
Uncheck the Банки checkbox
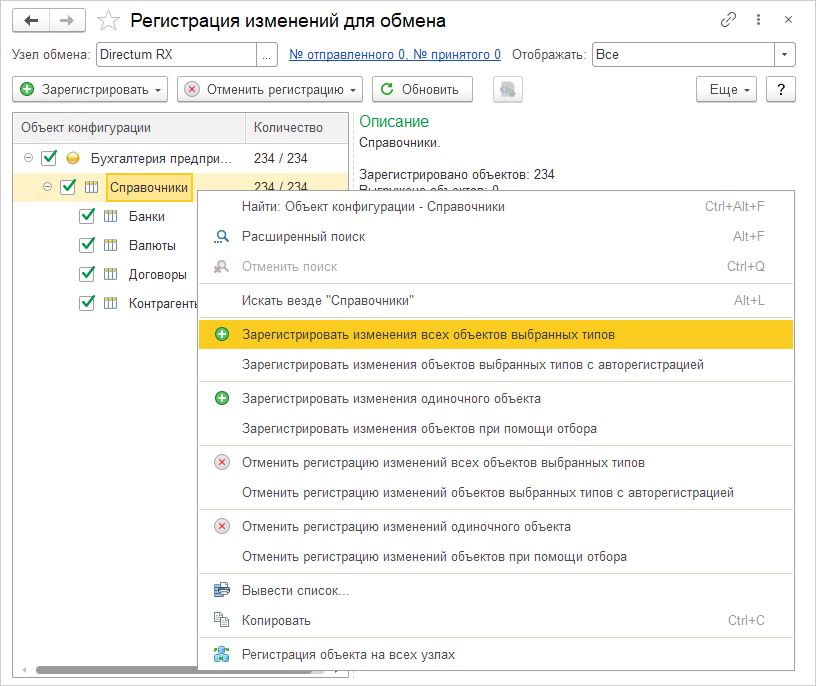87,216
